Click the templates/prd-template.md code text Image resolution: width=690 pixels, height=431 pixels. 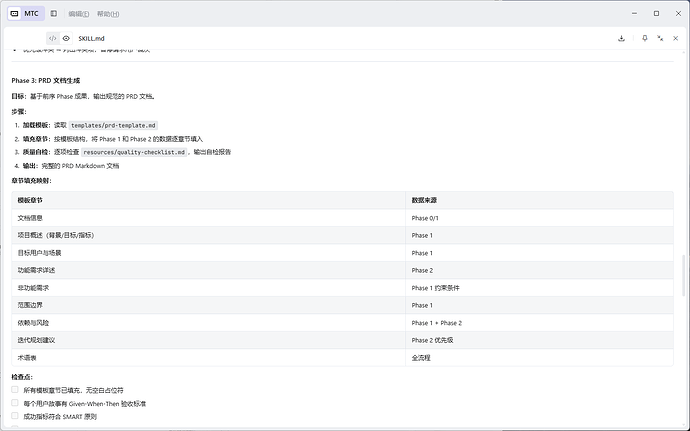point(113,125)
